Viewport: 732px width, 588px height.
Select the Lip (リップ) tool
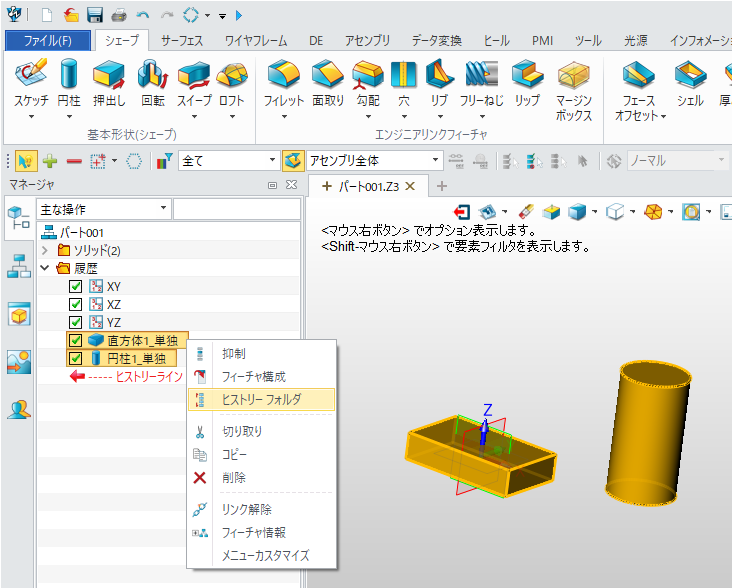point(527,83)
